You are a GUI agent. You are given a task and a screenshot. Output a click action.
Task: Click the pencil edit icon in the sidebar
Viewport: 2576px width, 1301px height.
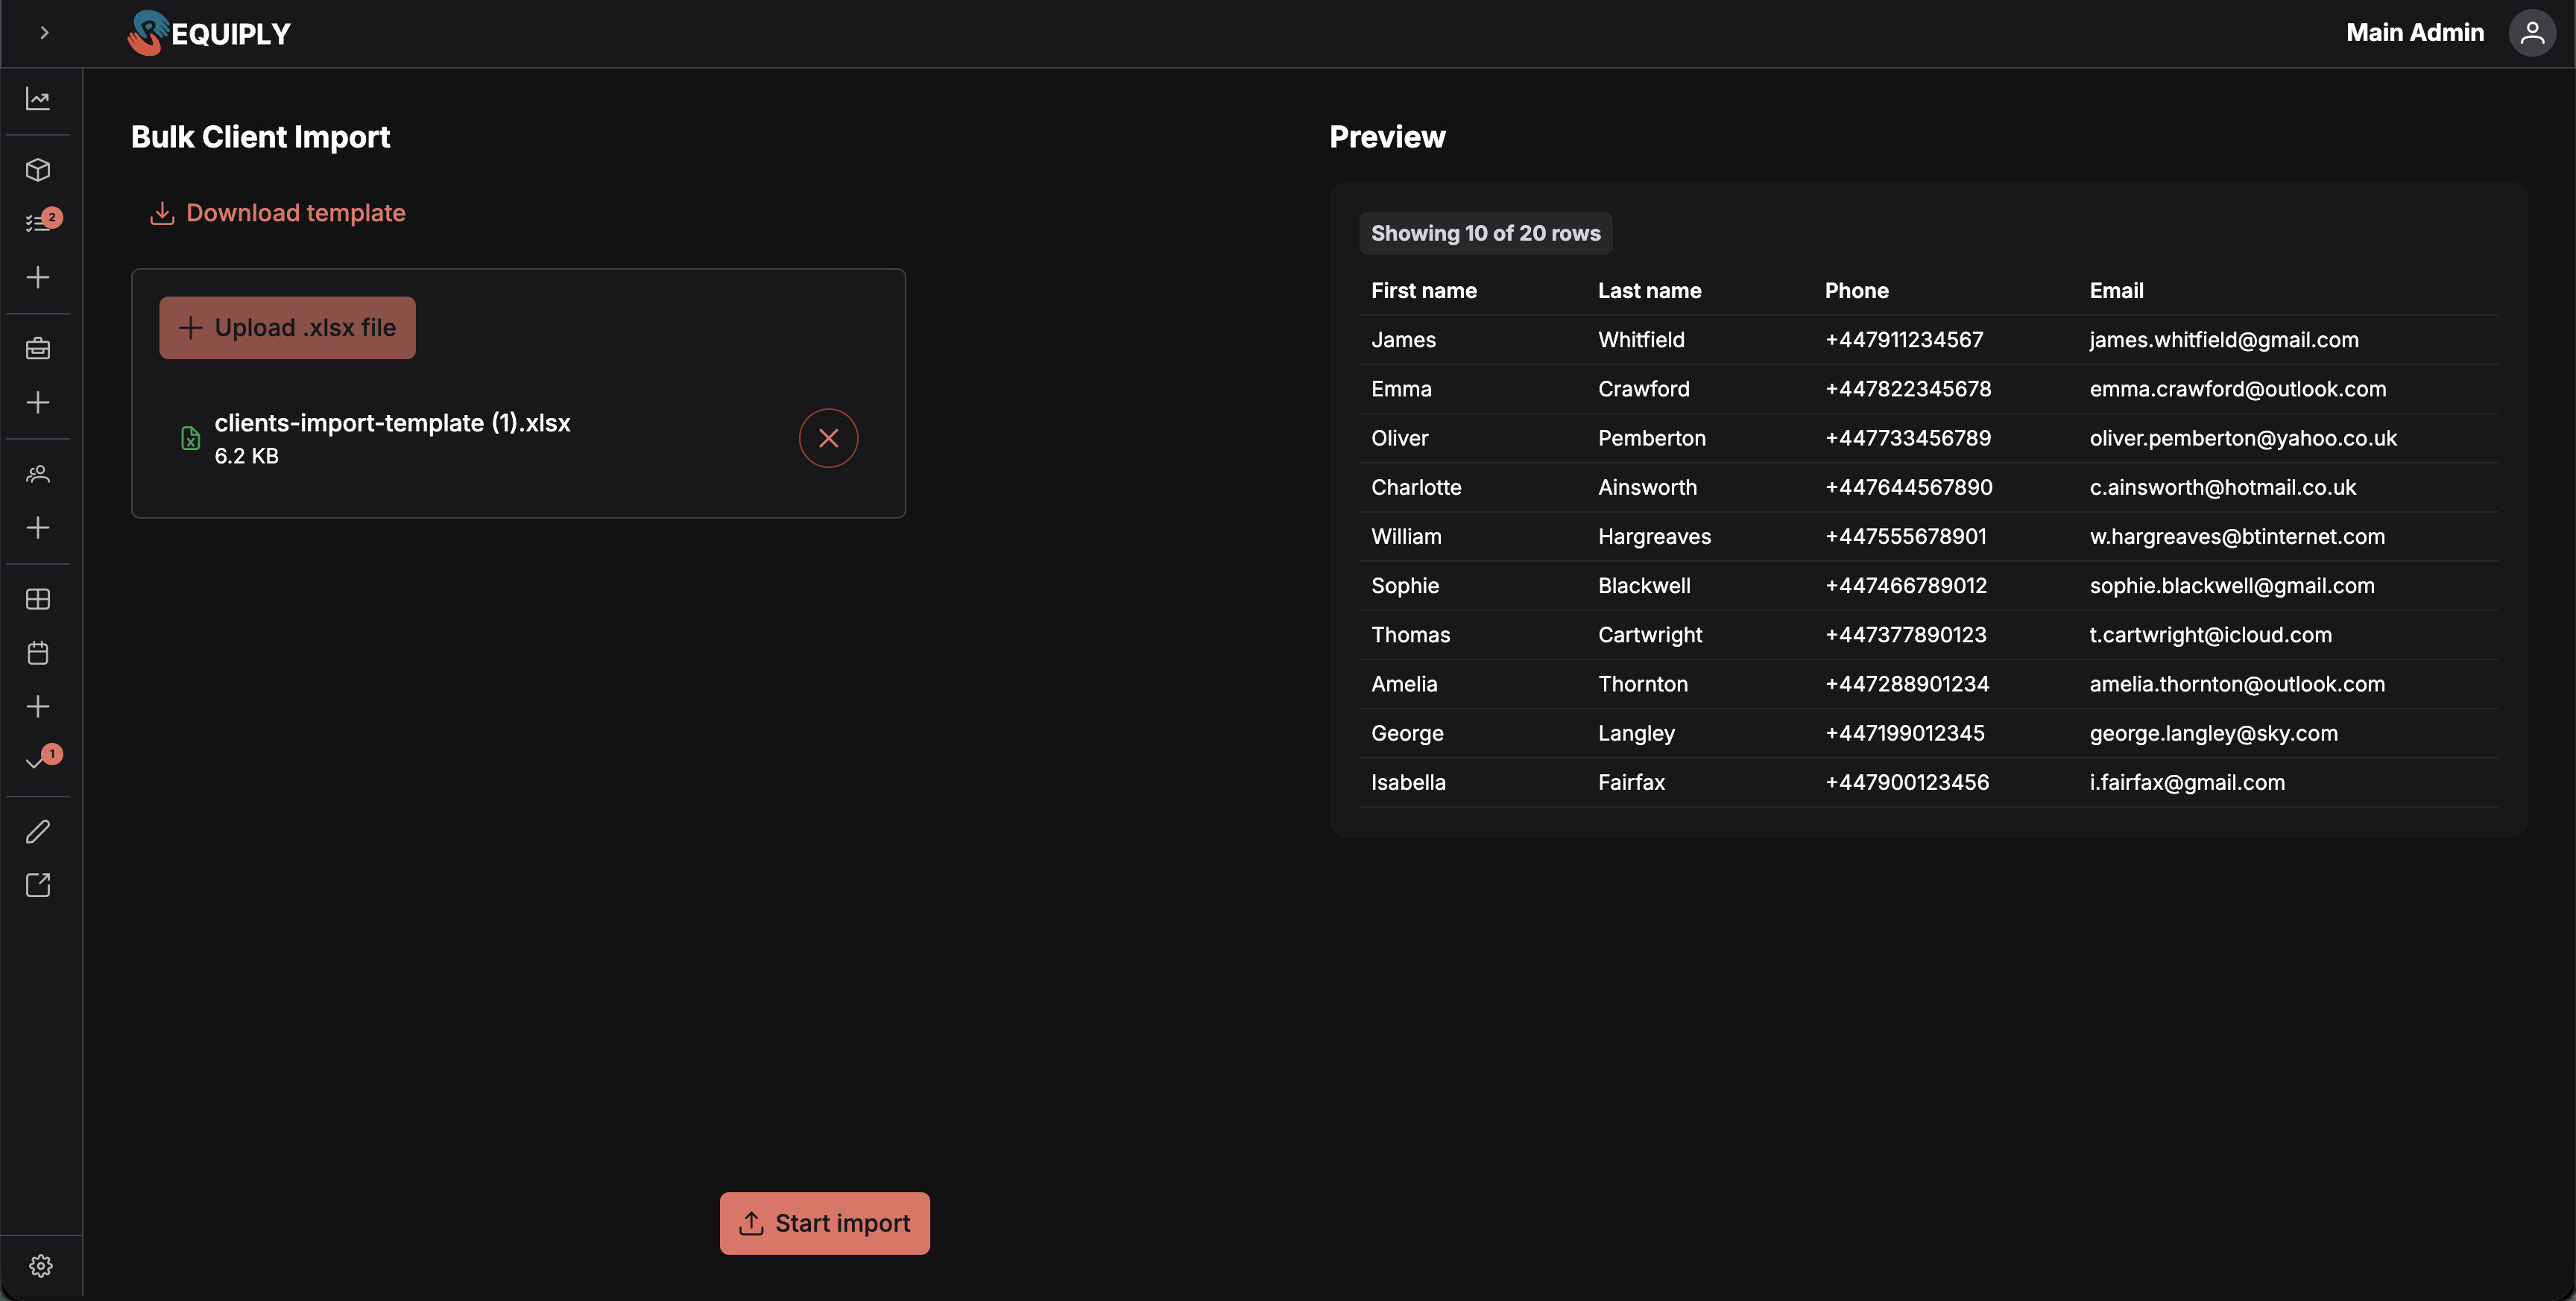[x=38, y=831]
